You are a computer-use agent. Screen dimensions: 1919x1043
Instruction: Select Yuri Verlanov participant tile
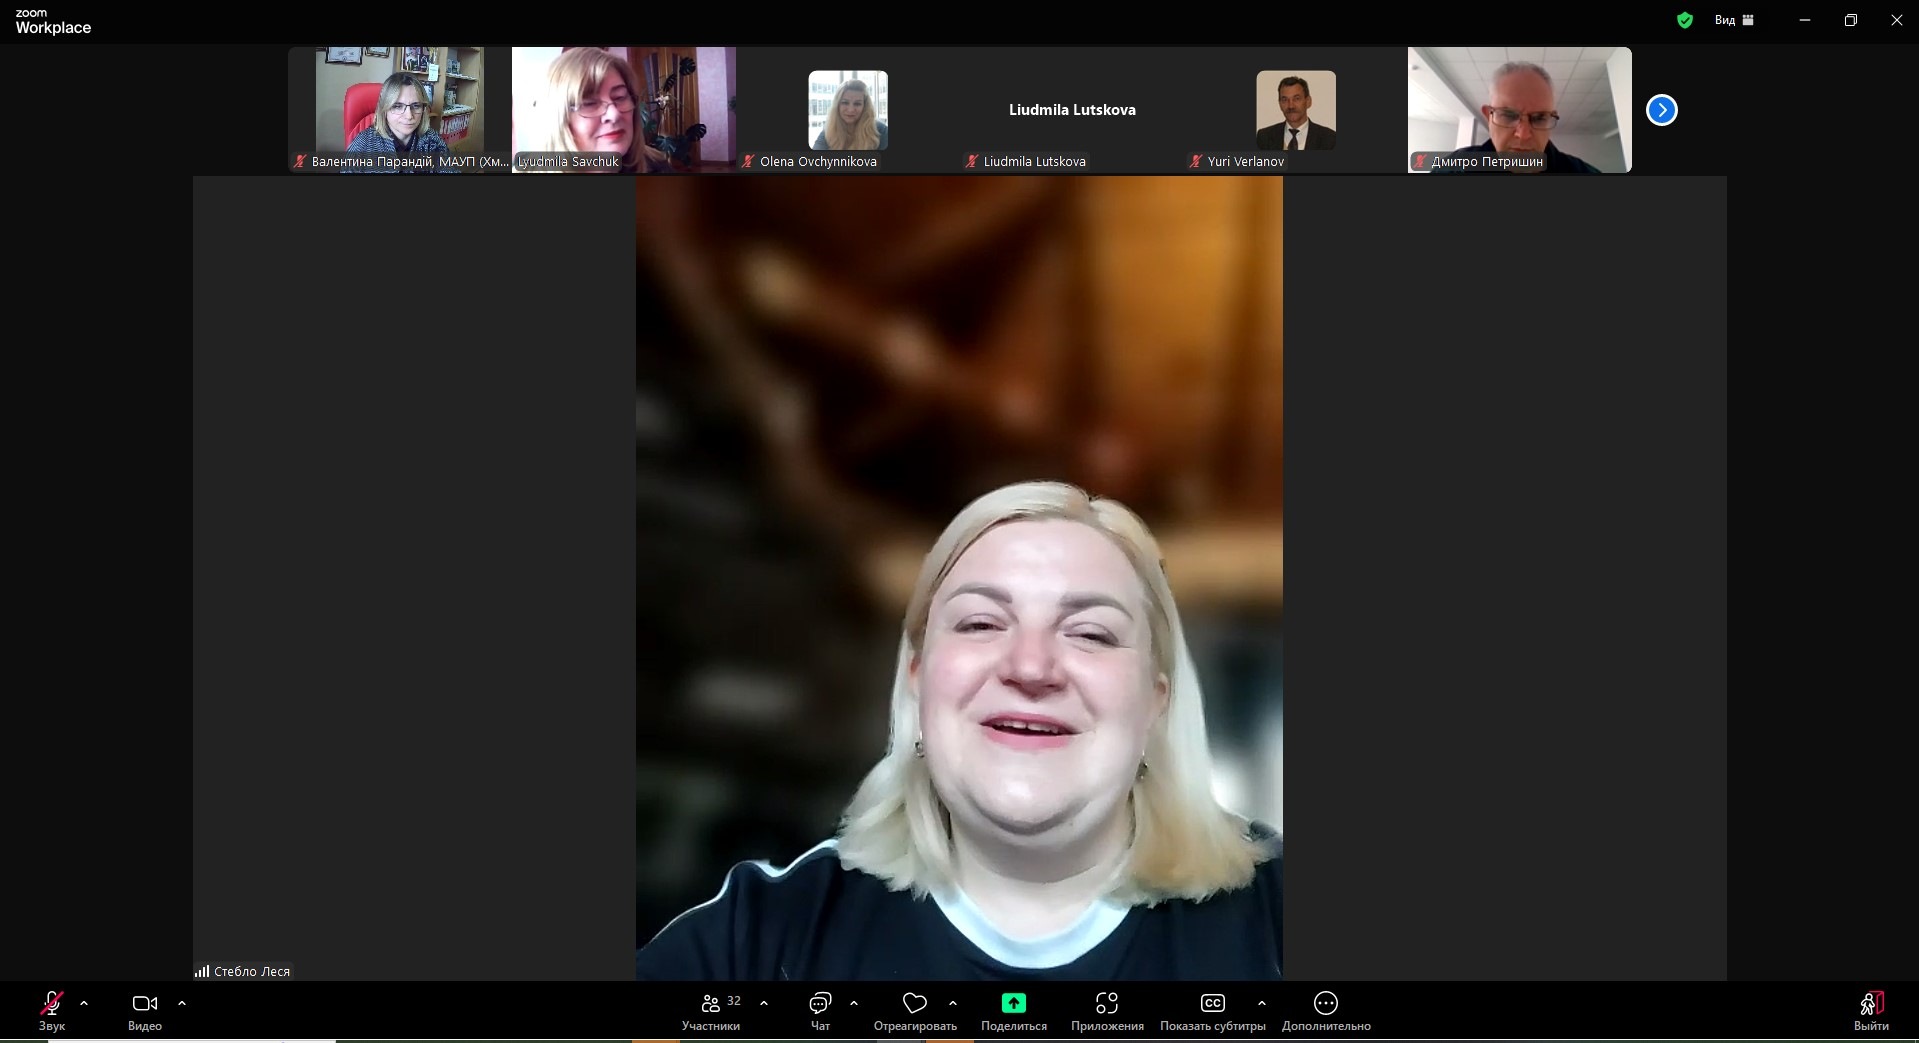(1296, 110)
